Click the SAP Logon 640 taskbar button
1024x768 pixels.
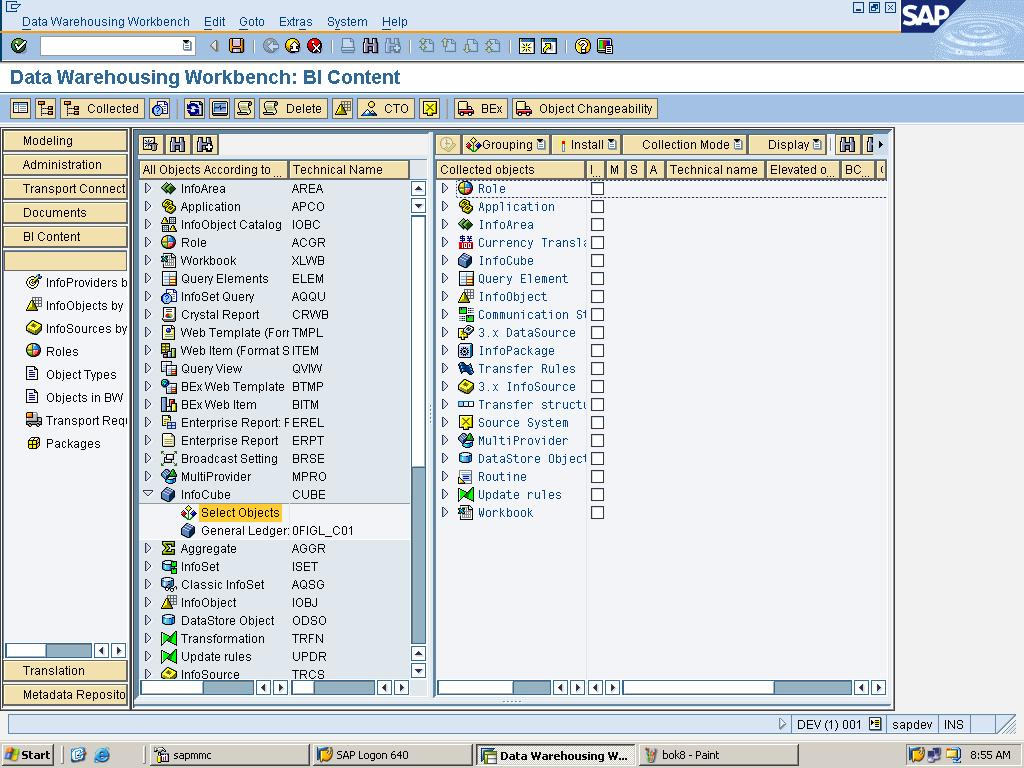(x=392, y=755)
